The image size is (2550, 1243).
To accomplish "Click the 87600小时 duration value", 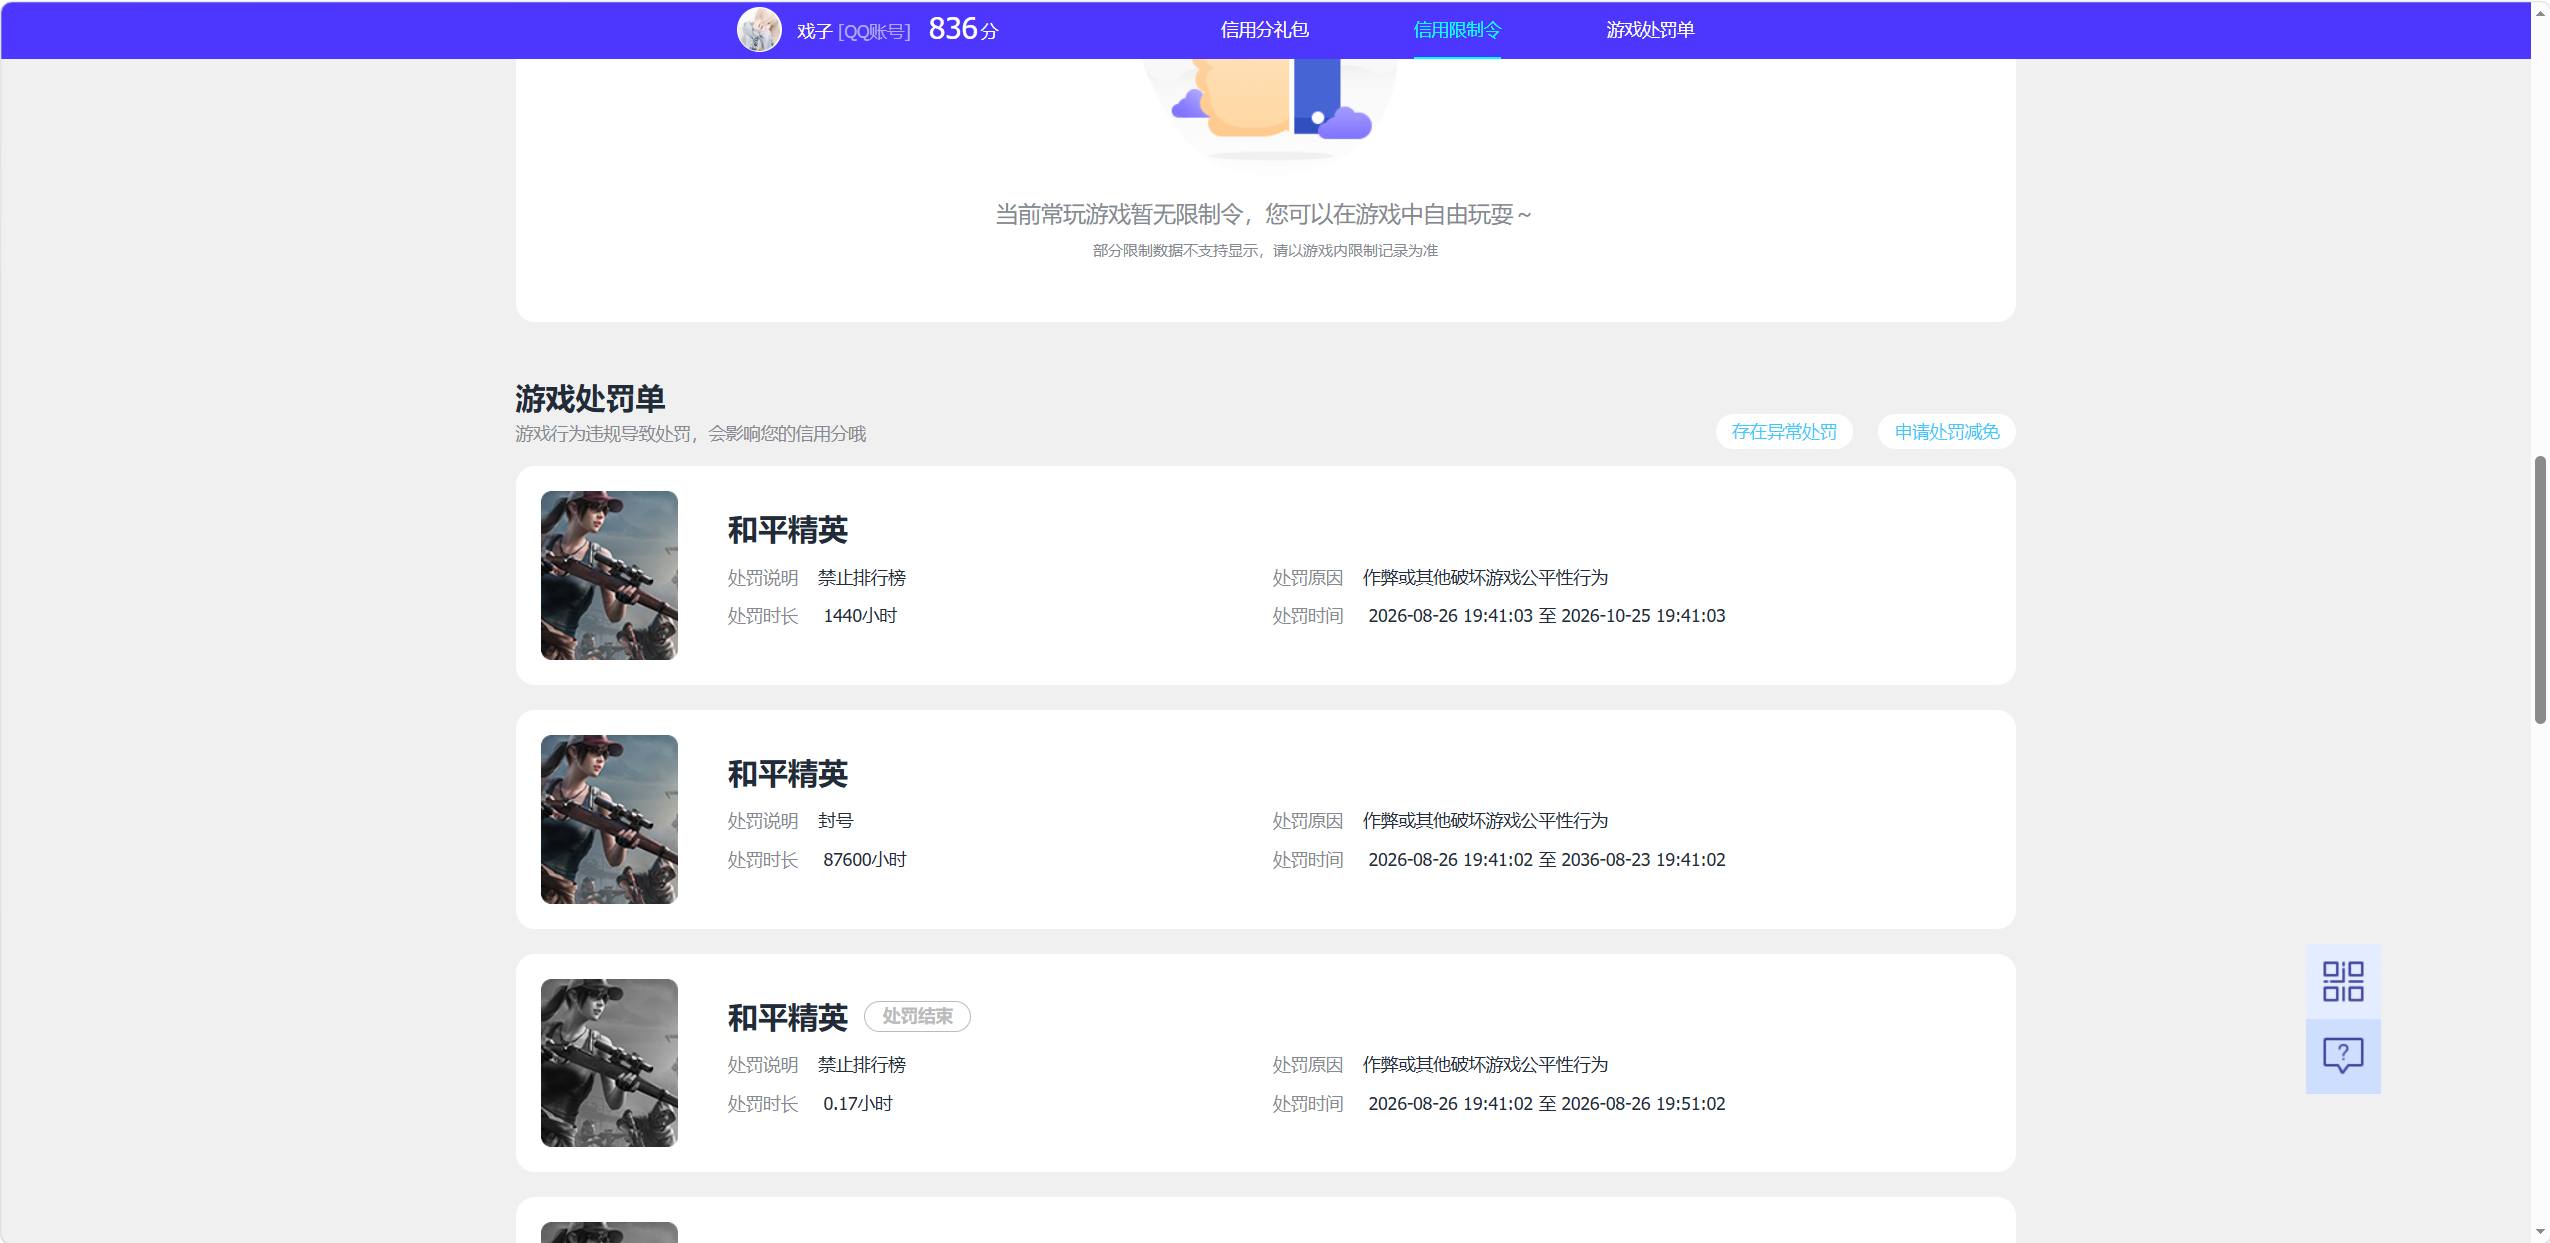I will pyautogui.click(x=864, y=860).
